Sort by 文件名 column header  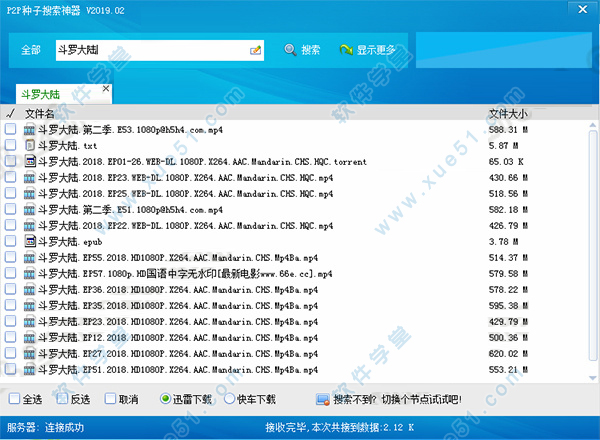39,114
